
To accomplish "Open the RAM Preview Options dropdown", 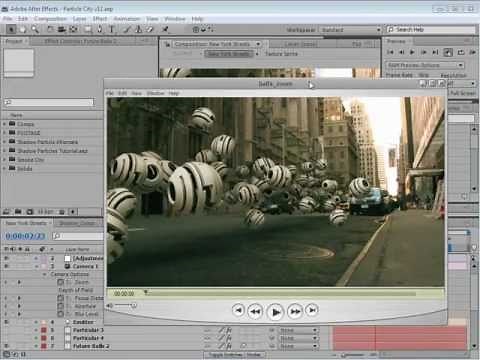I will pyautogui.click(x=425, y=65).
